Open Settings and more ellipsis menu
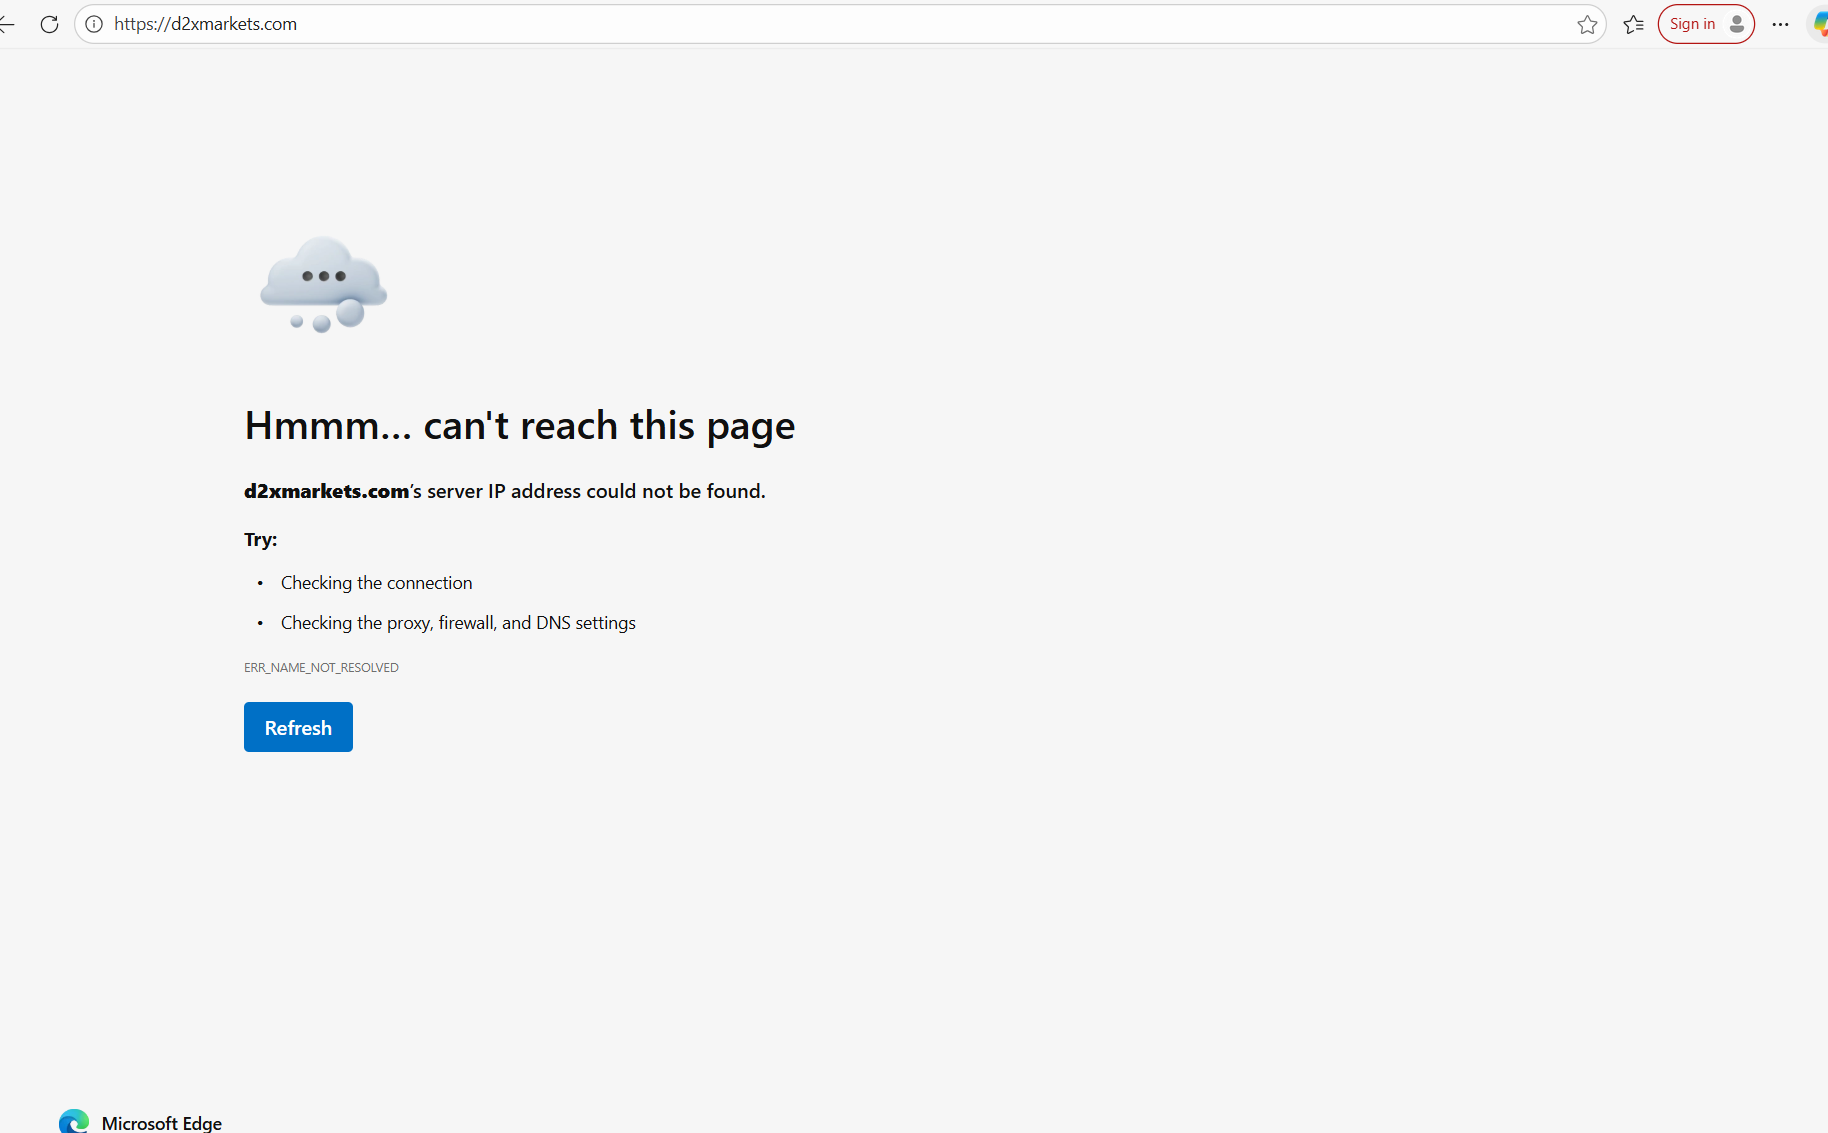 pyautogui.click(x=1780, y=24)
